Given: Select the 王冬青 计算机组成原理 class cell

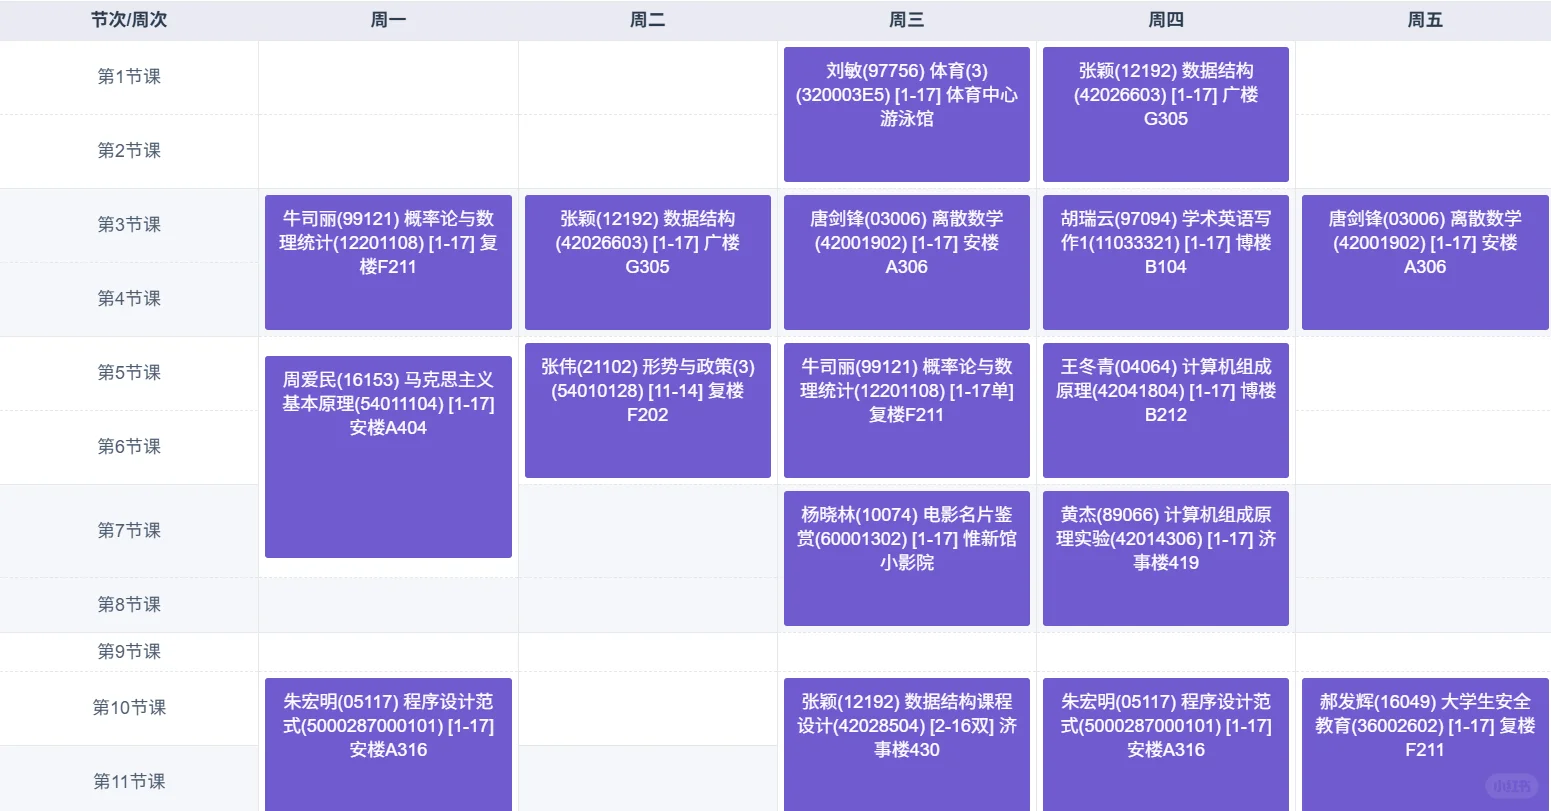Looking at the screenshot, I should tap(1165, 409).
